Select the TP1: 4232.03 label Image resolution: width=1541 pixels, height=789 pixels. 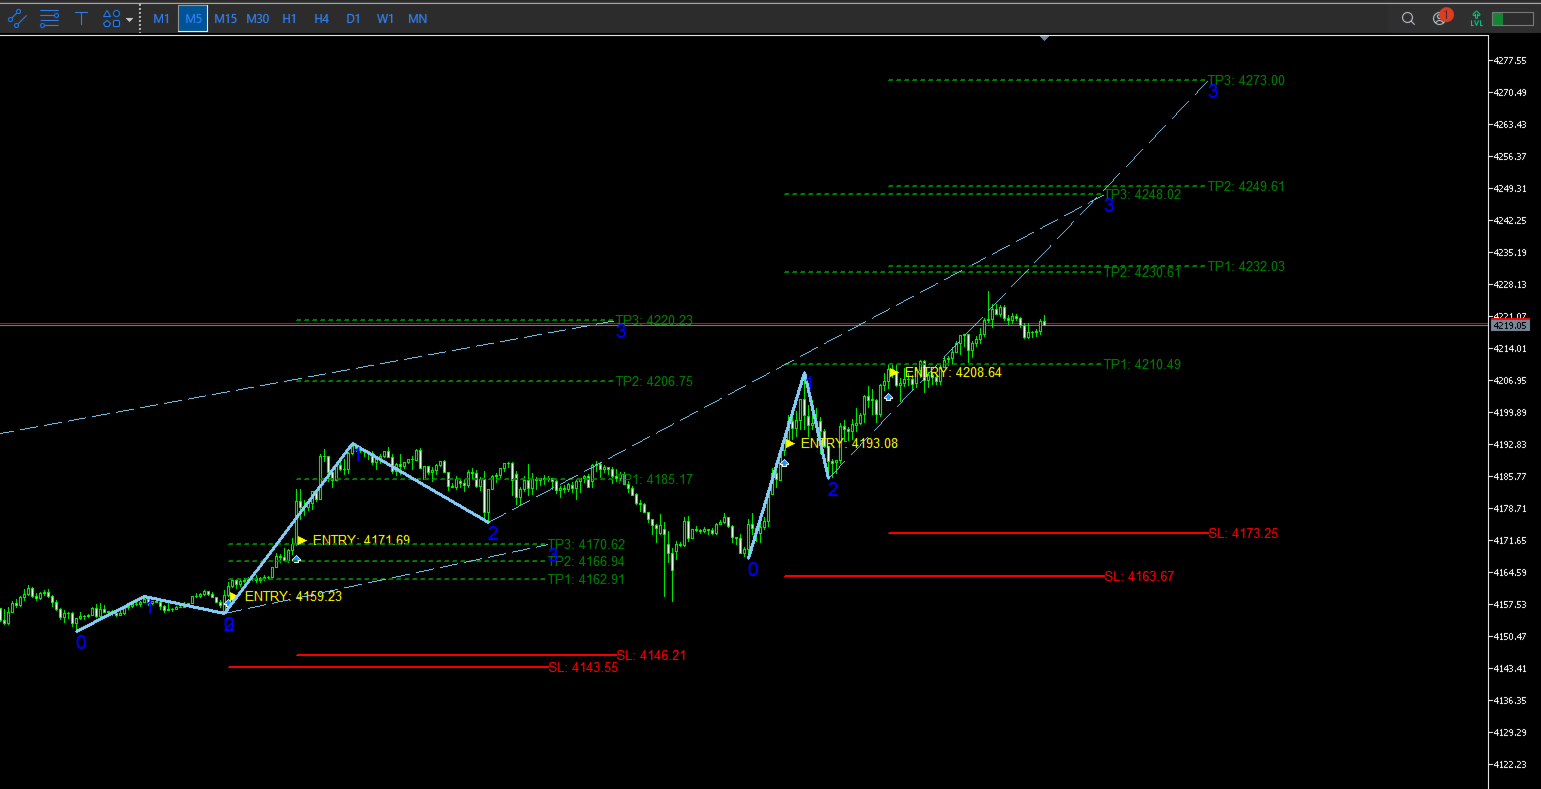tap(1246, 266)
